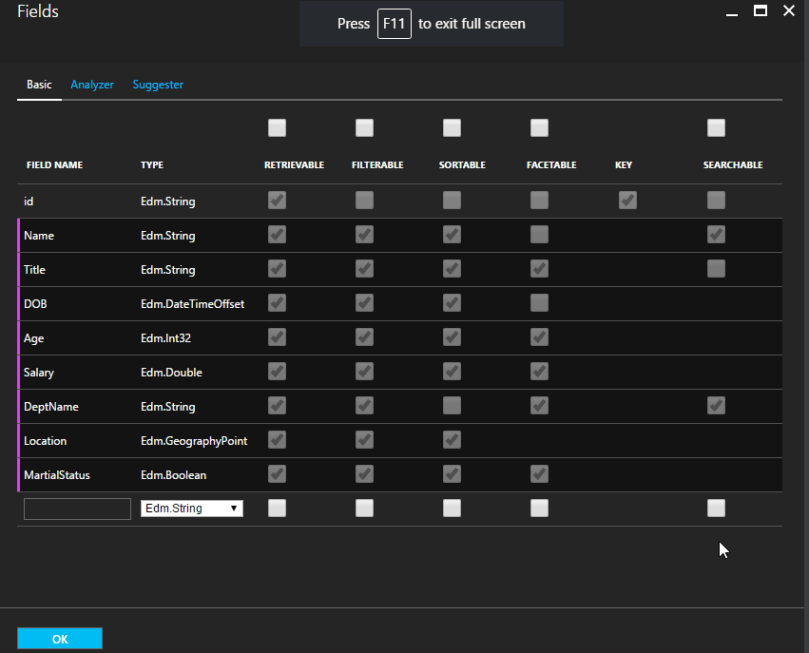Close the Fields panel
Viewport: 809px width, 653px height.
click(789, 11)
